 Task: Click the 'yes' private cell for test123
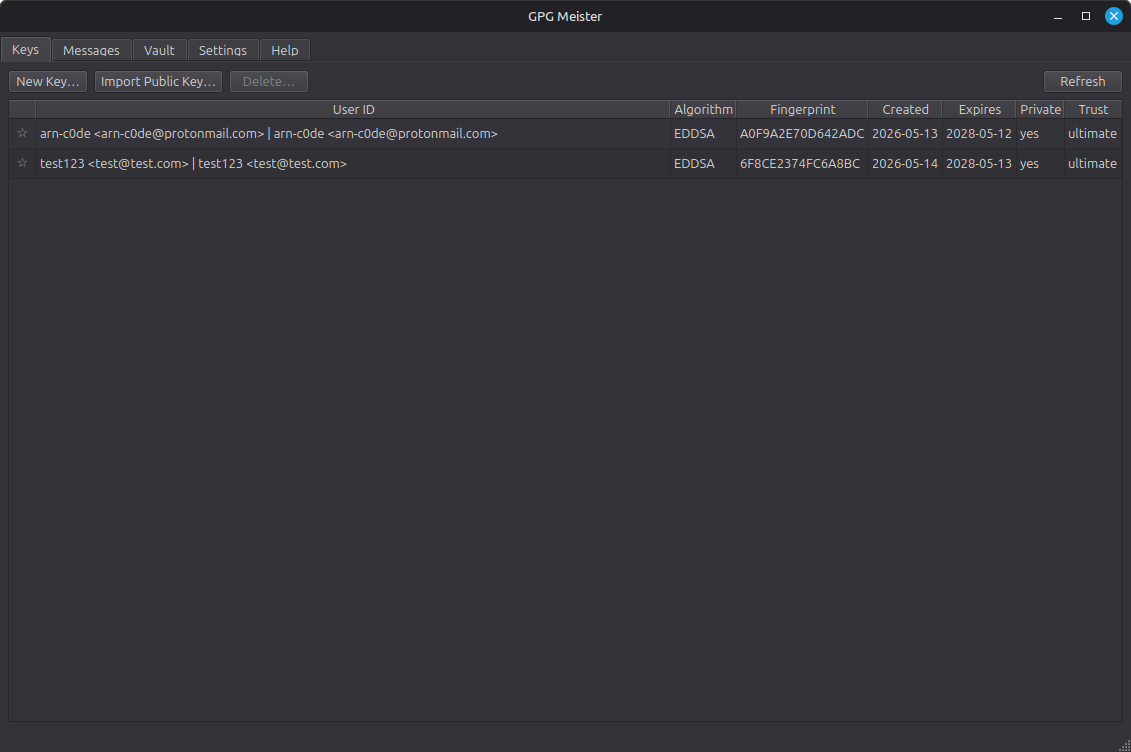point(1040,164)
